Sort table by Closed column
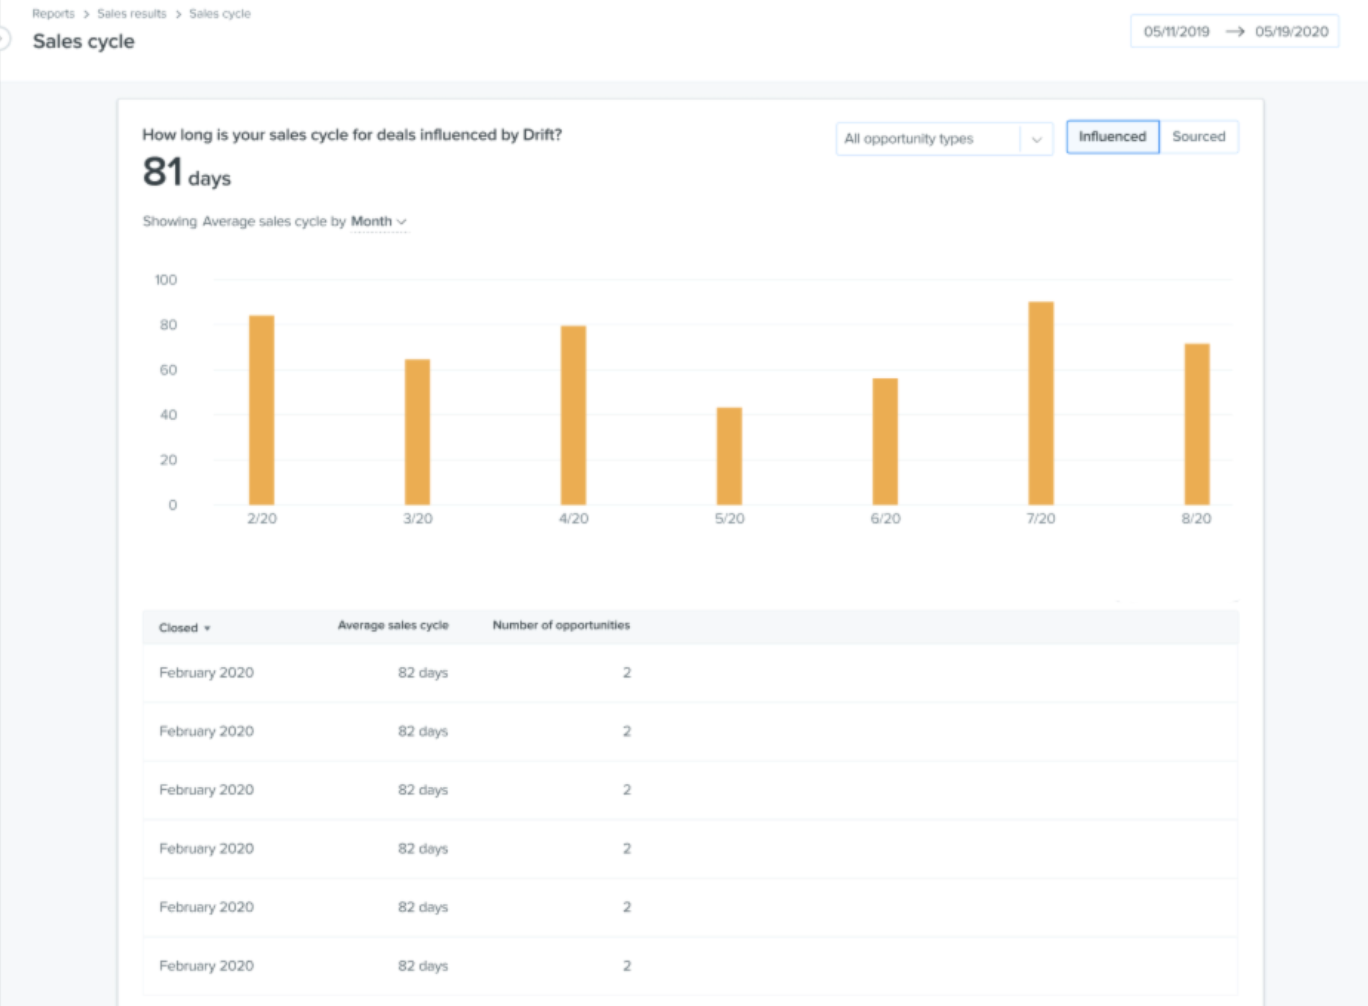The height and width of the screenshot is (1006, 1368). tap(184, 628)
